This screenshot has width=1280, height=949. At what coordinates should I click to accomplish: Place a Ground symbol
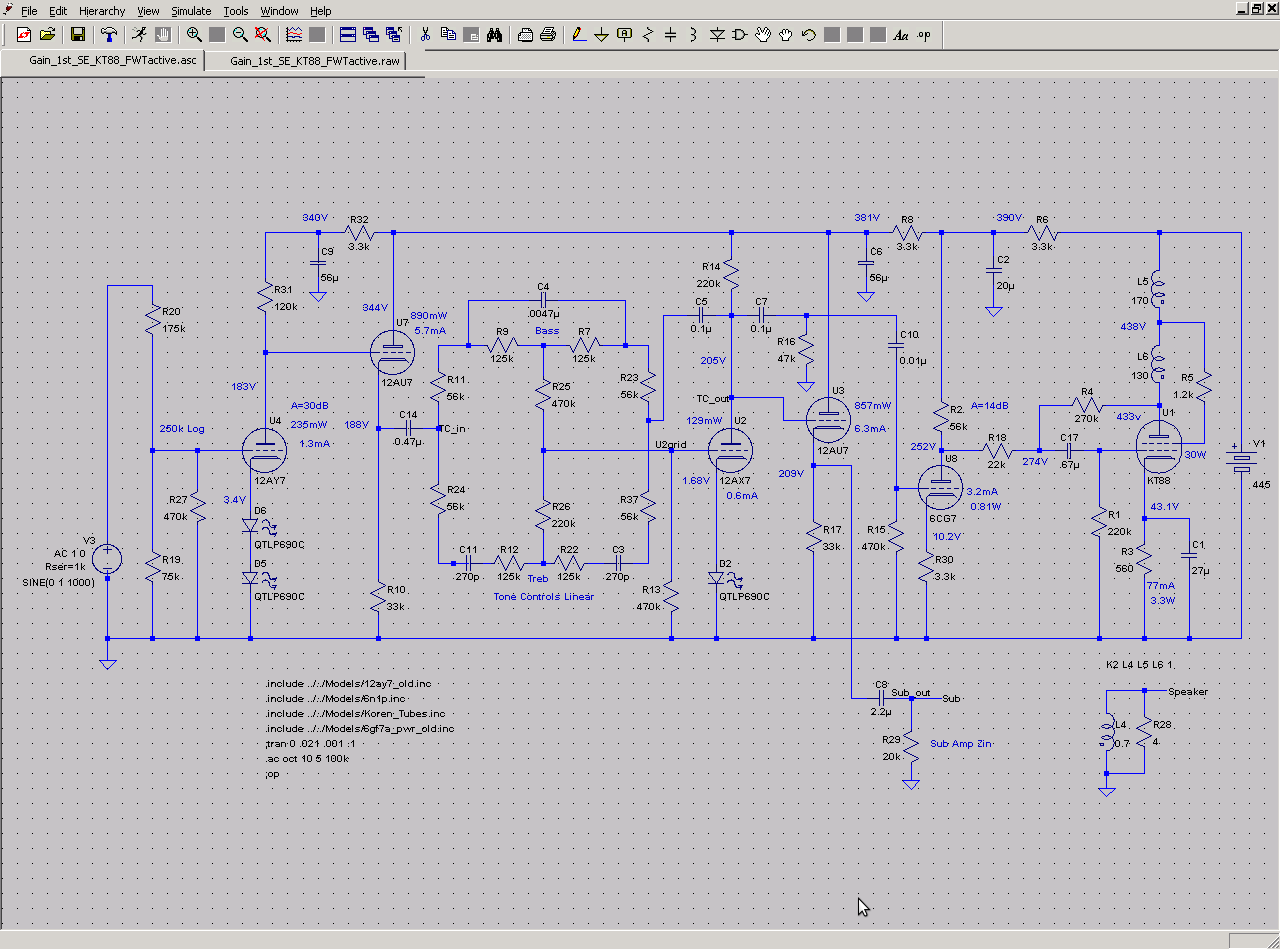coord(602,35)
